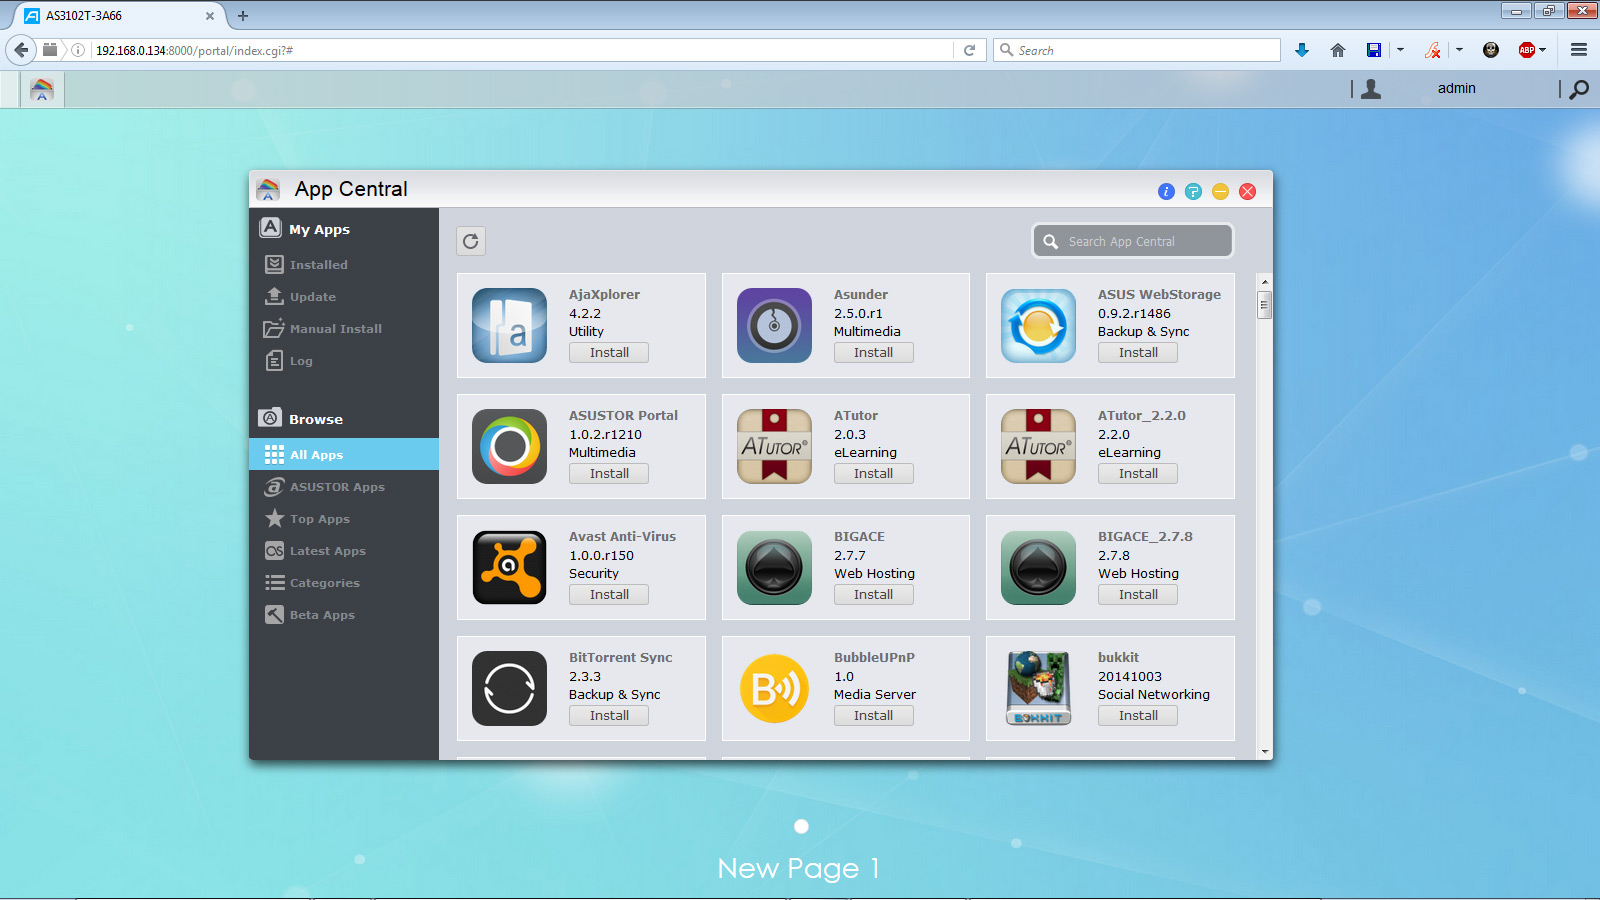
Task: Click the Asunder app icon
Action: (774, 325)
